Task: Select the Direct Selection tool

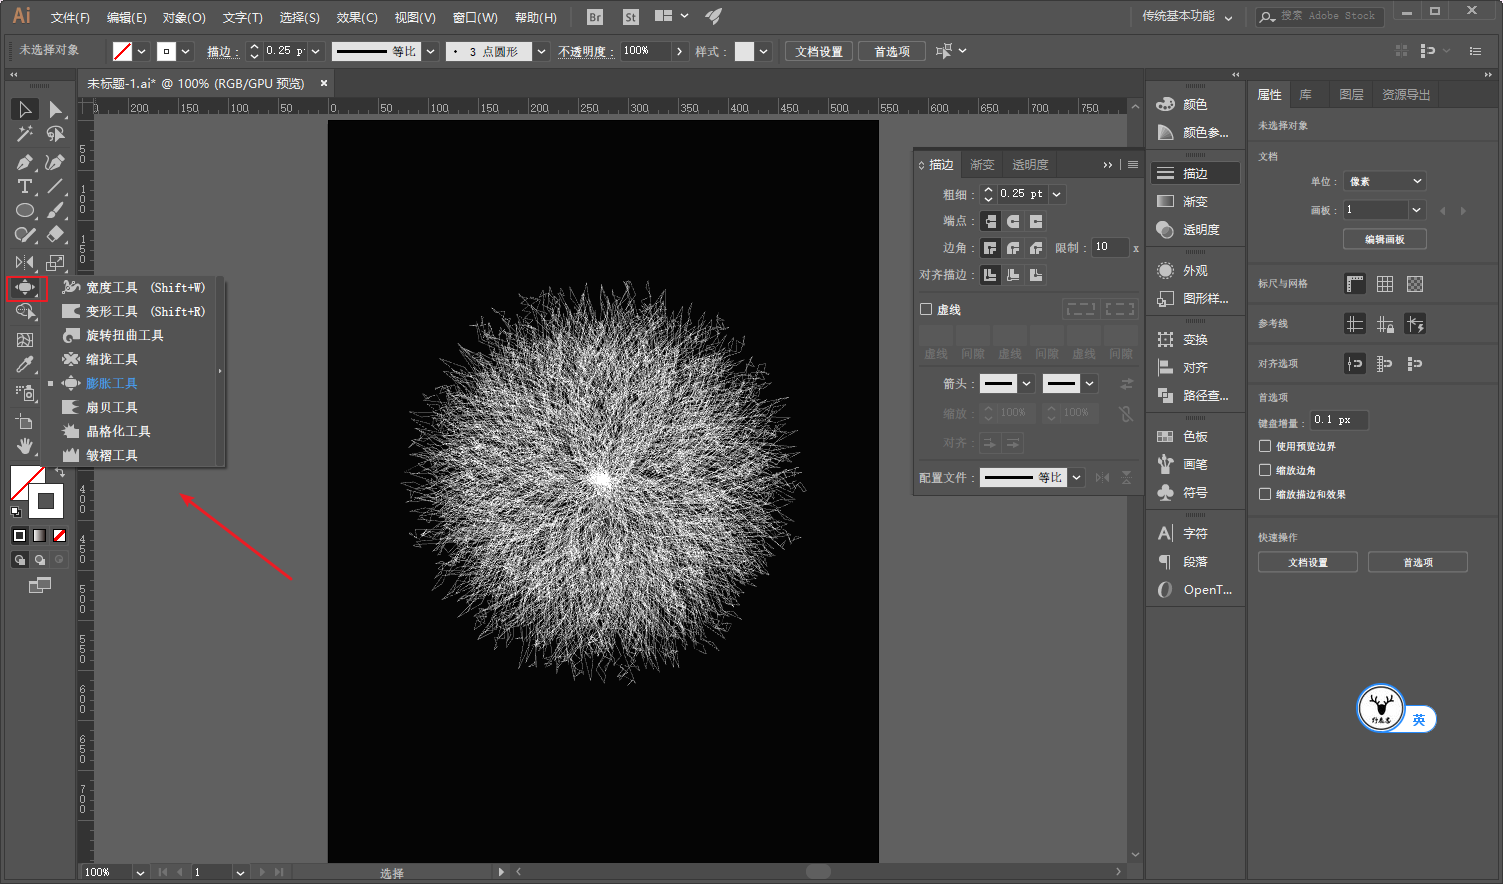Action: (55, 109)
